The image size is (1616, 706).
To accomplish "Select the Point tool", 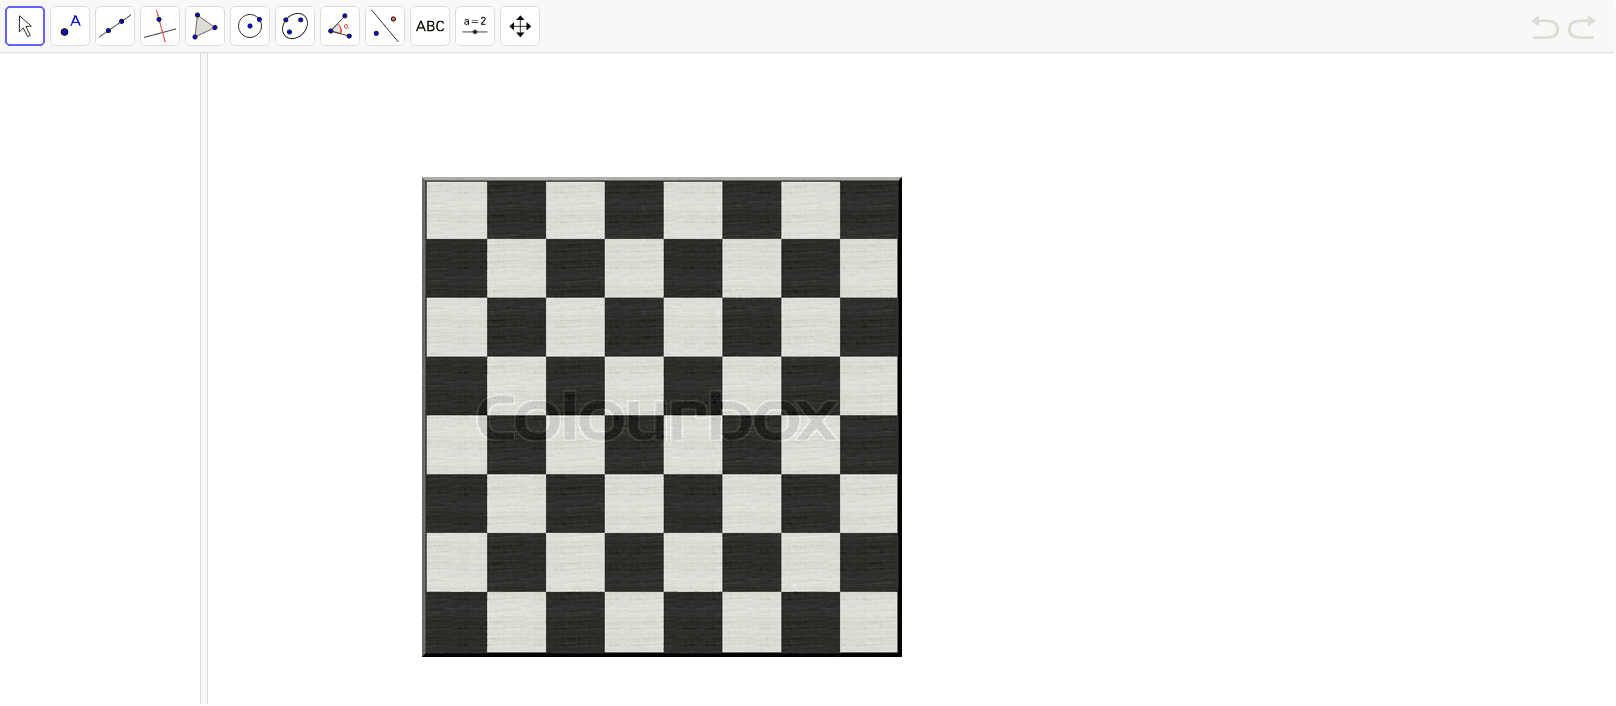I will pyautogui.click(x=70, y=26).
